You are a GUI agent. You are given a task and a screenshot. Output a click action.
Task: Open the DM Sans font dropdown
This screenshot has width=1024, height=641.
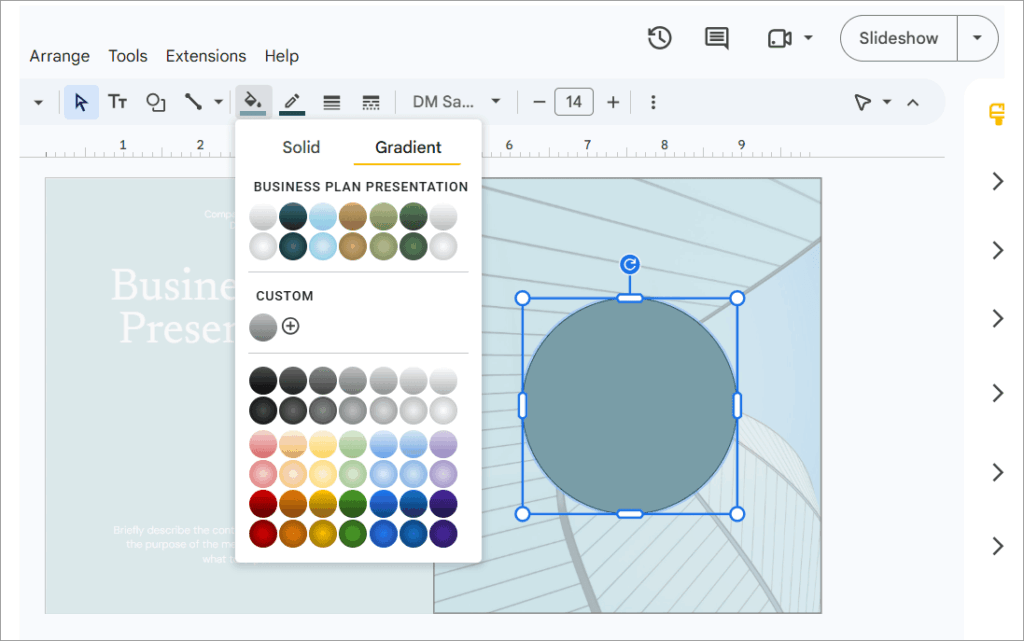pos(456,102)
